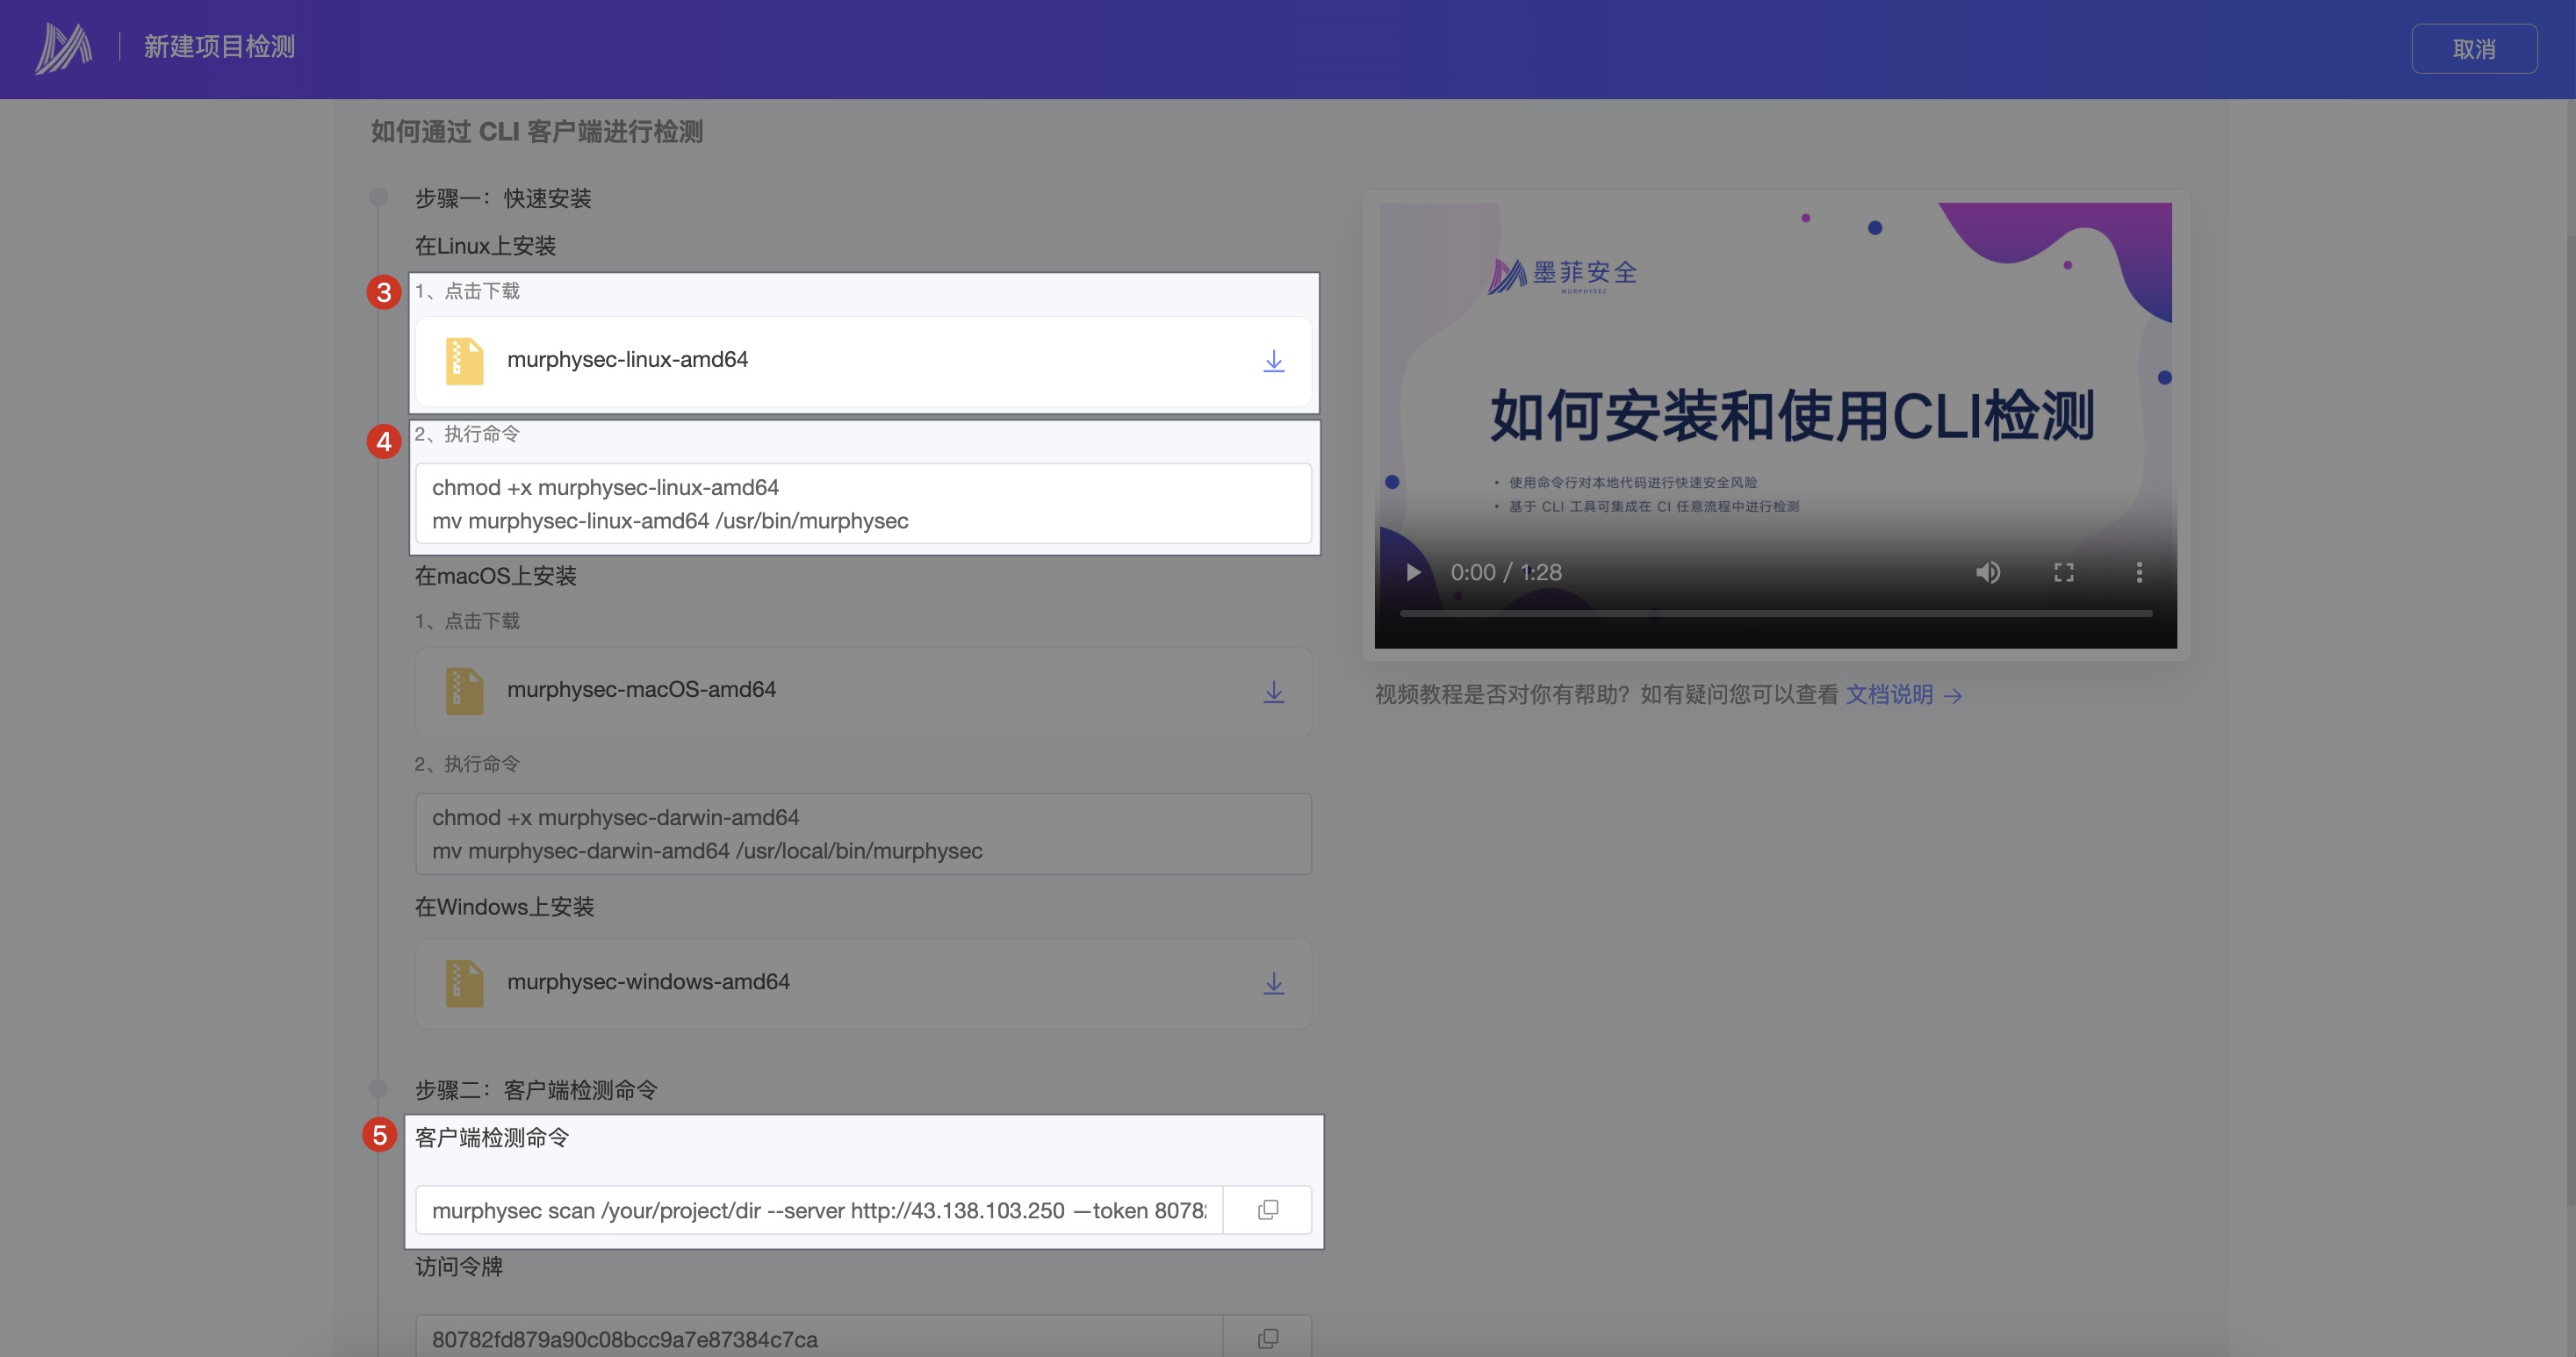Click the murphysec scan command field
This screenshot has height=1357, width=2576.
pos(818,1210)
